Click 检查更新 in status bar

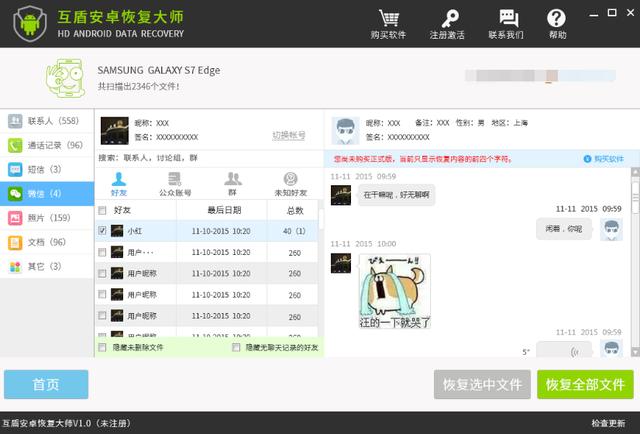pyautogui.click(x=608, y=423)
